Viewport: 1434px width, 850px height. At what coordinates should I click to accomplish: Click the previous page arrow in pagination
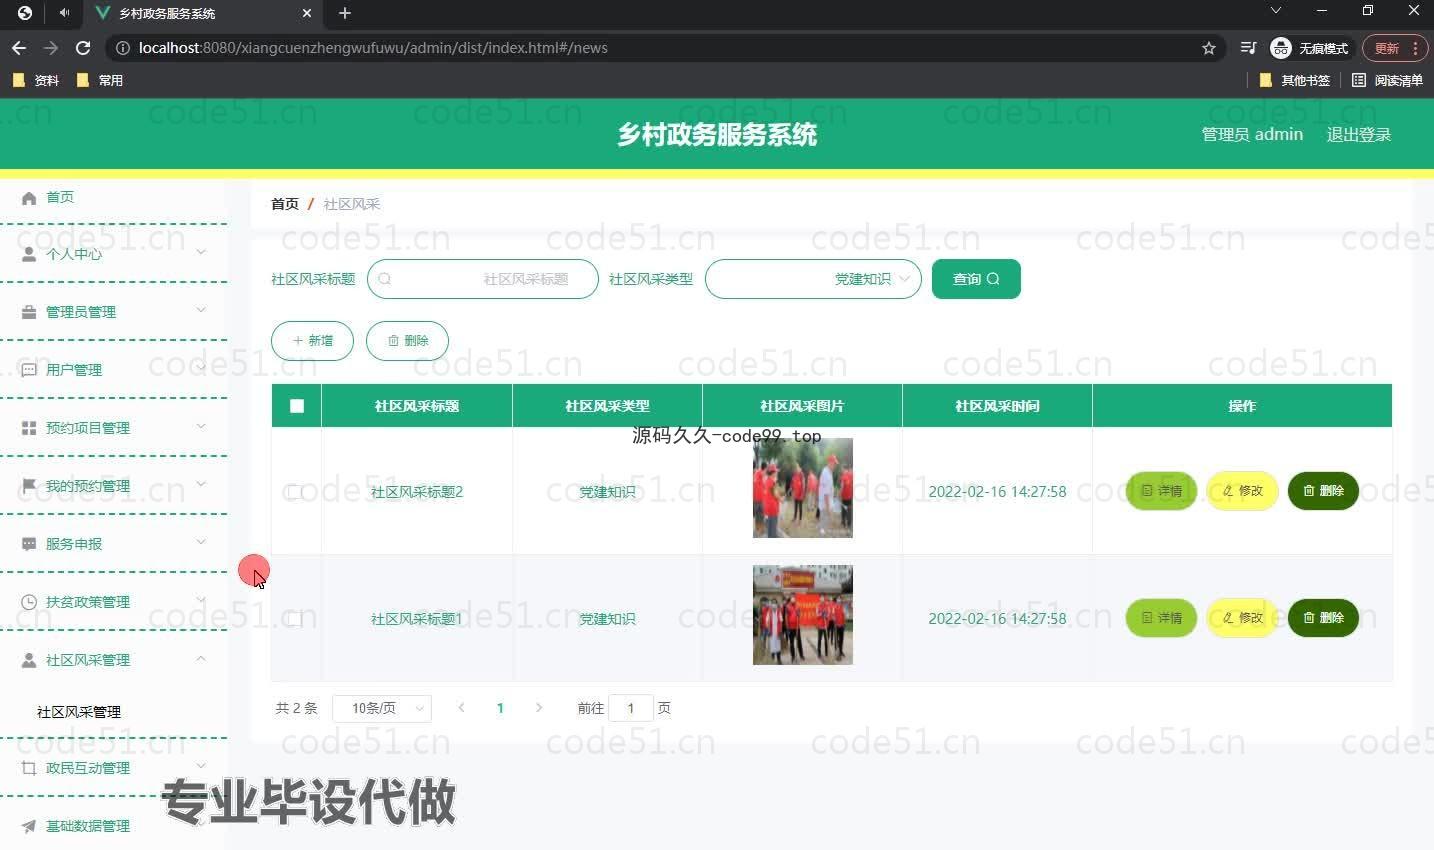click(461, 708)
